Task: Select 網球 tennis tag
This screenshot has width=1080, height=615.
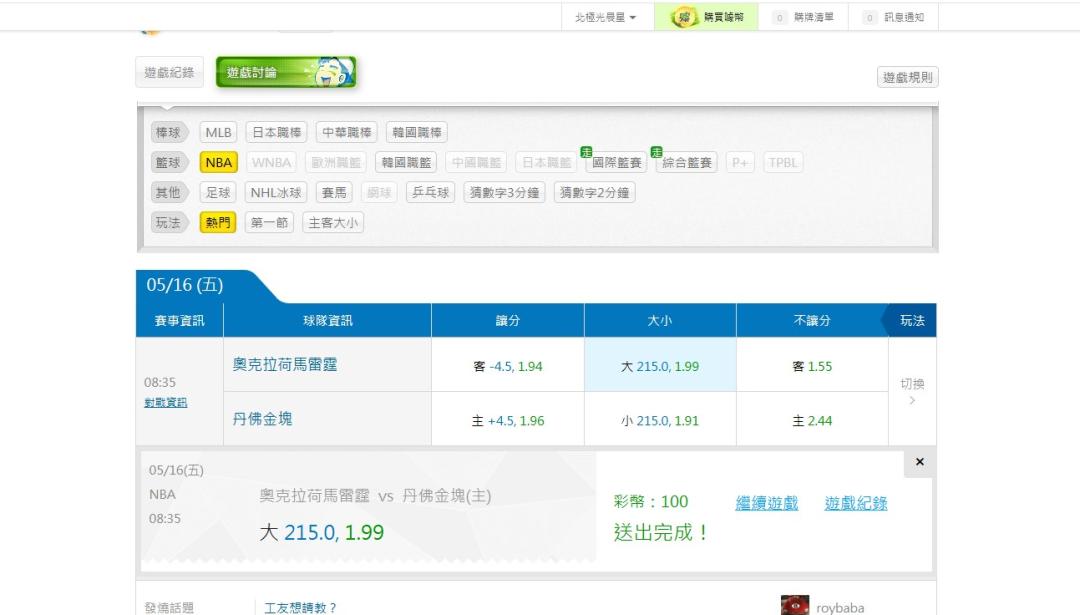Action: pyautogui.click(x=379, y=193)
